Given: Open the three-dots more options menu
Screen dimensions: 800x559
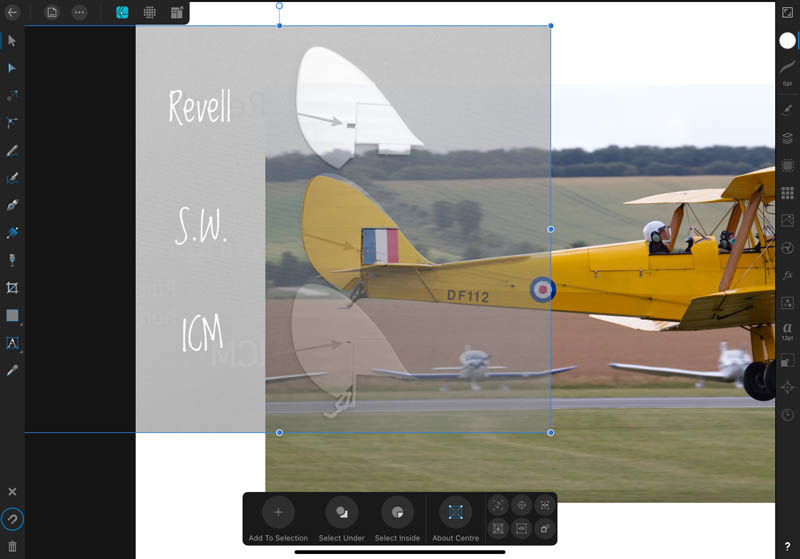Looking at the screenshot, I should point(79,12).
